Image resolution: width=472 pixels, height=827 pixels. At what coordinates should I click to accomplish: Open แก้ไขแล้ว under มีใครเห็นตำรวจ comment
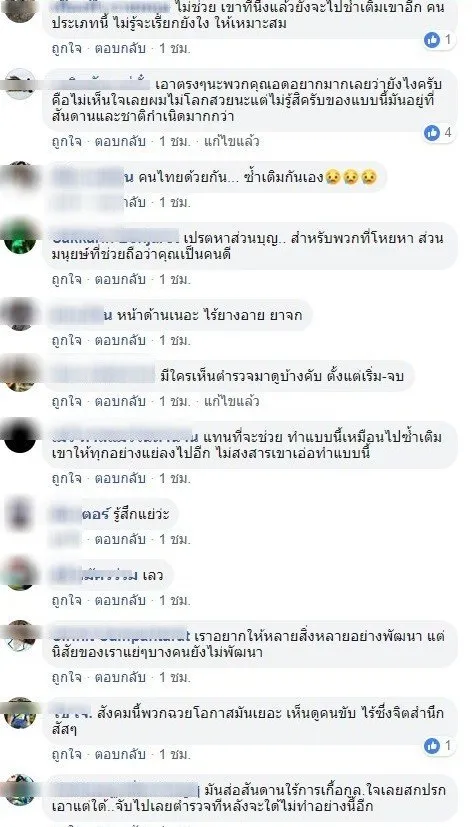click(231, 402)
